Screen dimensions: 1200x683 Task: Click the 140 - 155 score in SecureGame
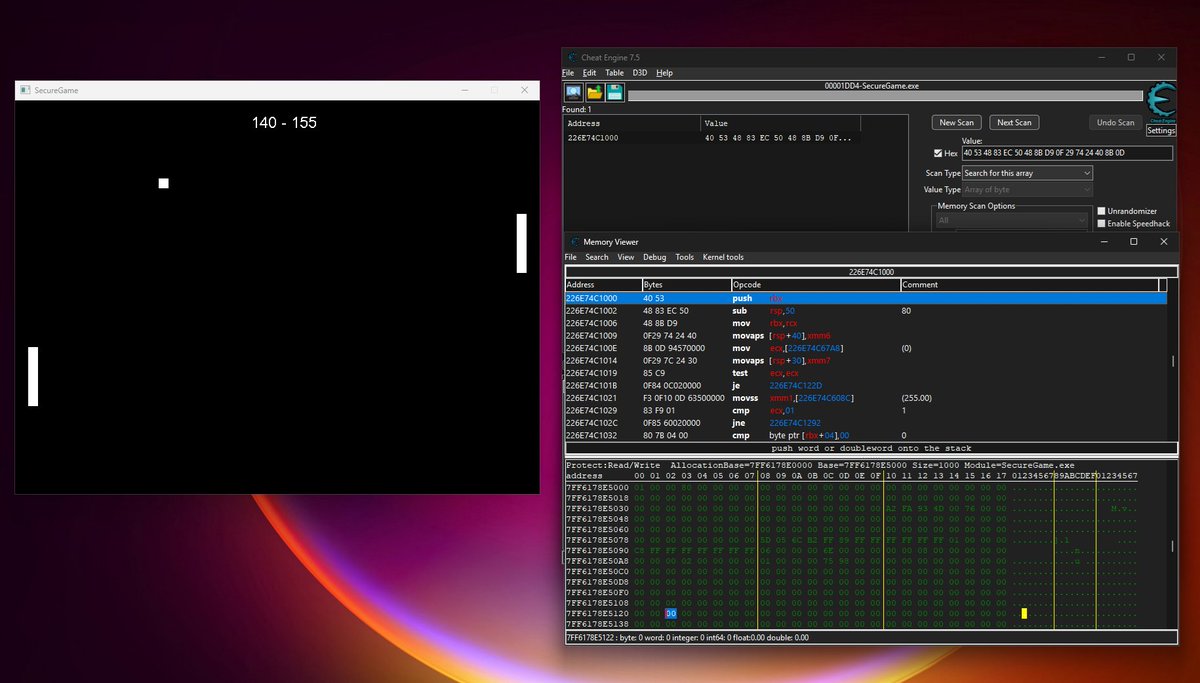[x=284, y=122]
